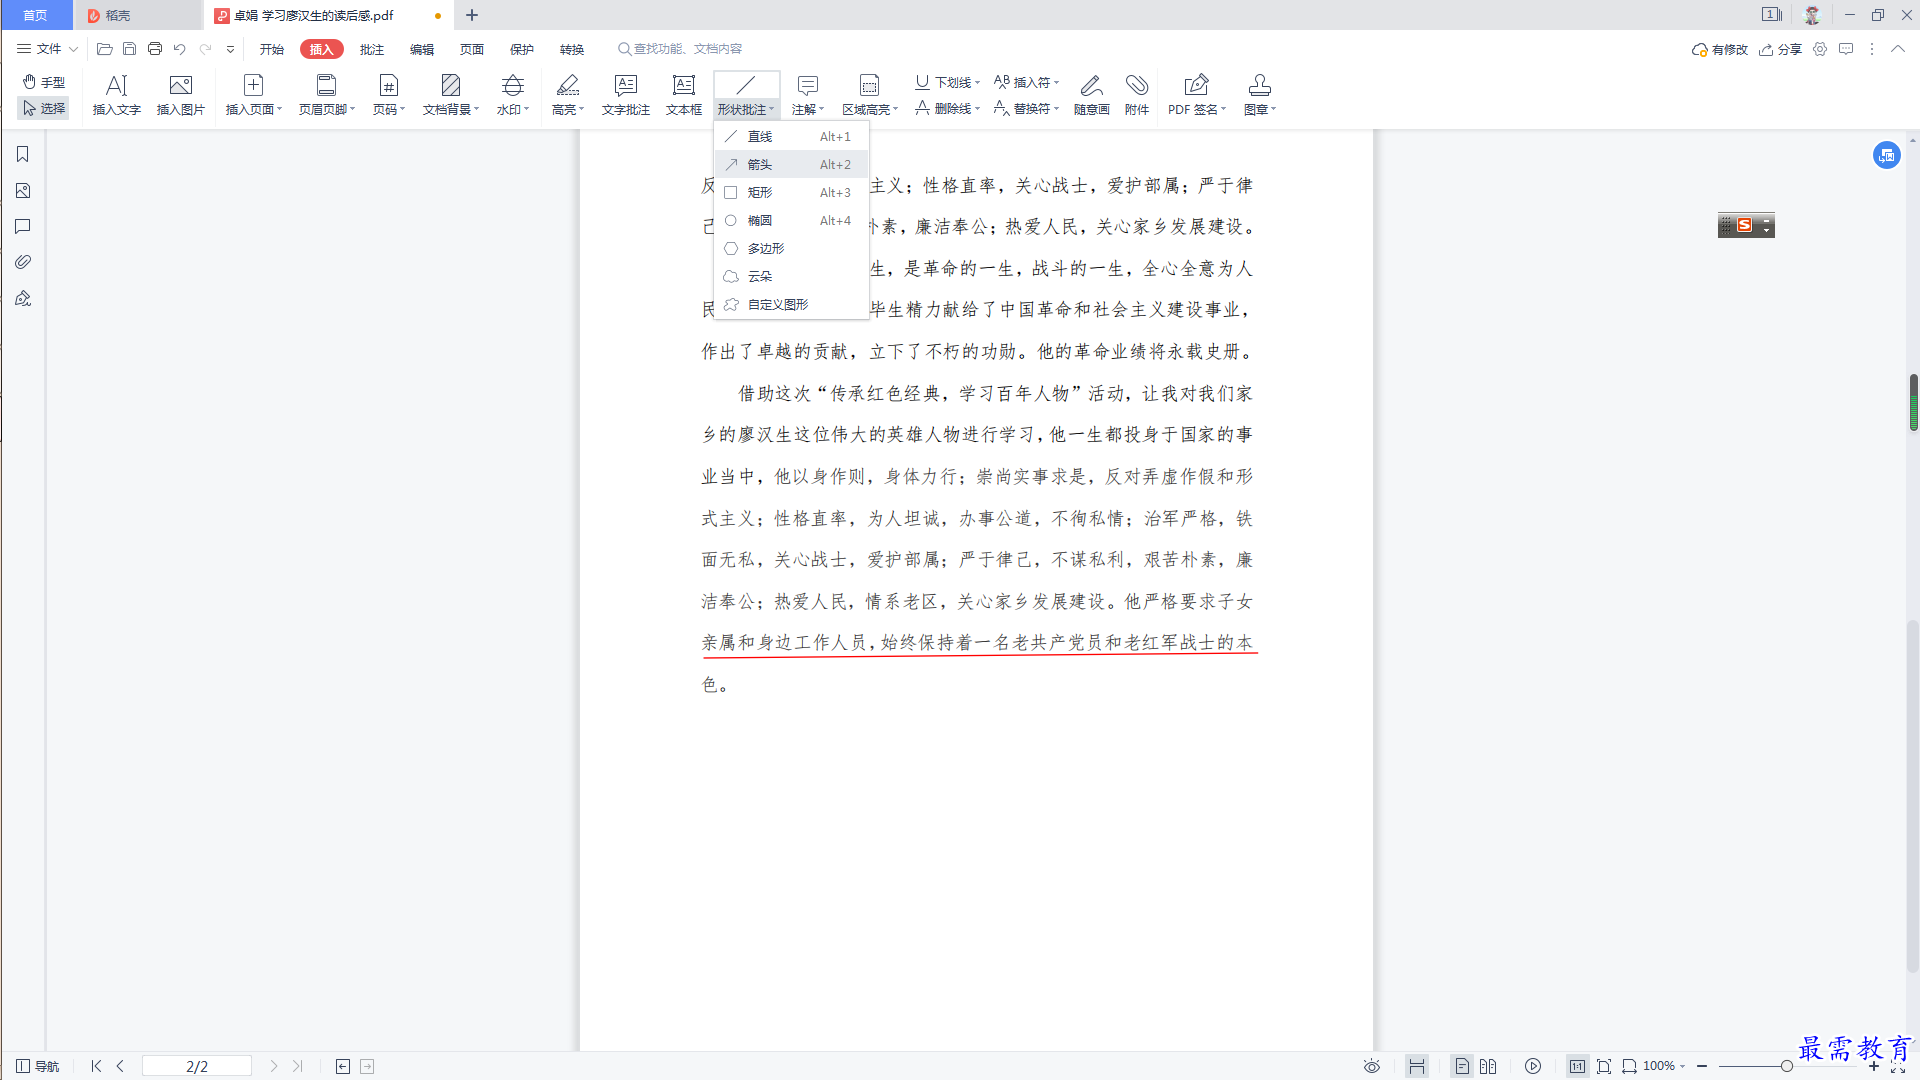Select the Freehand Draw (随意画) tool
This screenshot has height=1080, width=1920.
point(1092,95)
